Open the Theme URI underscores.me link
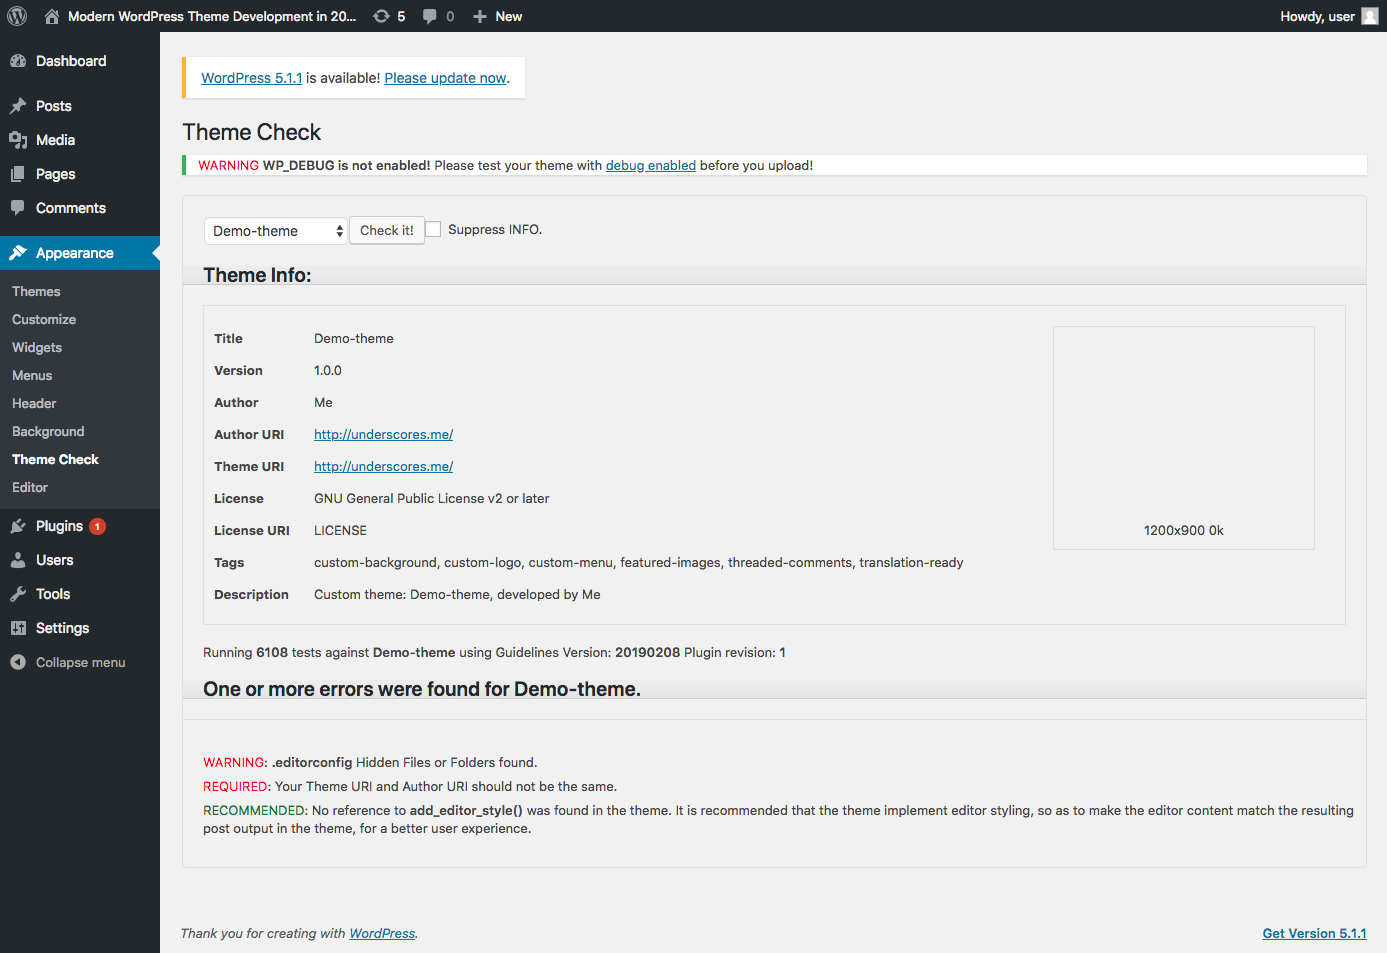The width and height of the screenshot is (1387, 953). pos(383,466)
